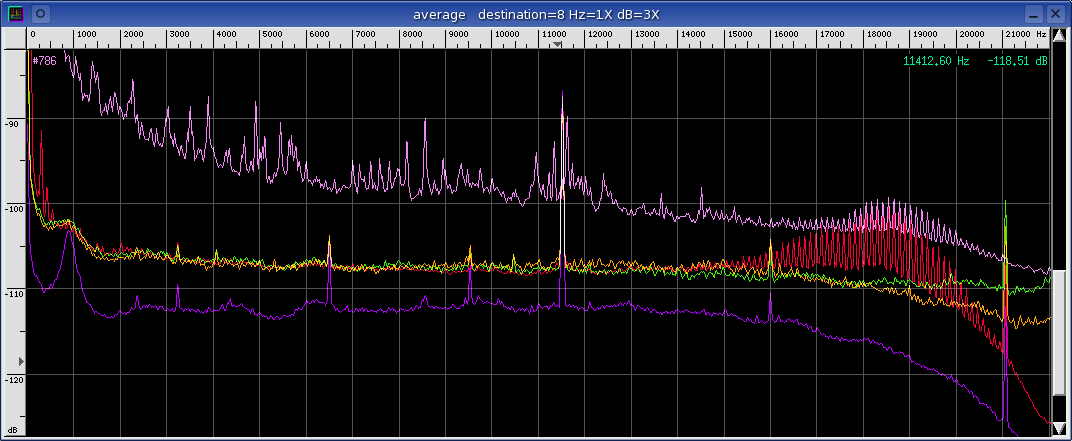Click the #786 frame counter label
Viewport: 1072px width, 441px height.
pos(45,61)
